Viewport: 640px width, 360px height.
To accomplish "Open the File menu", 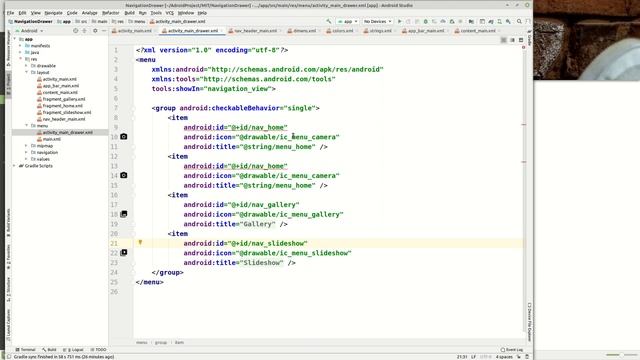I will click(11, 13).
